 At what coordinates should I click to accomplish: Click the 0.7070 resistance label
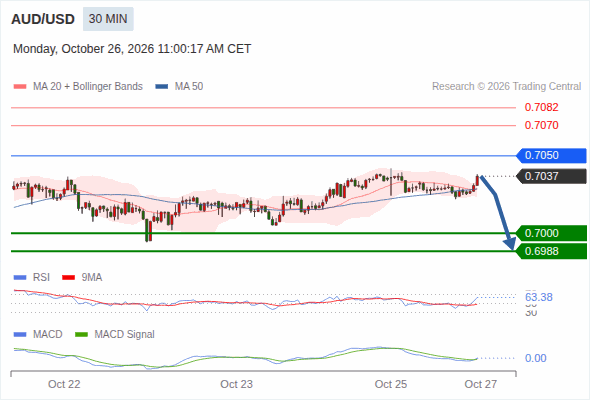(541, 125)
